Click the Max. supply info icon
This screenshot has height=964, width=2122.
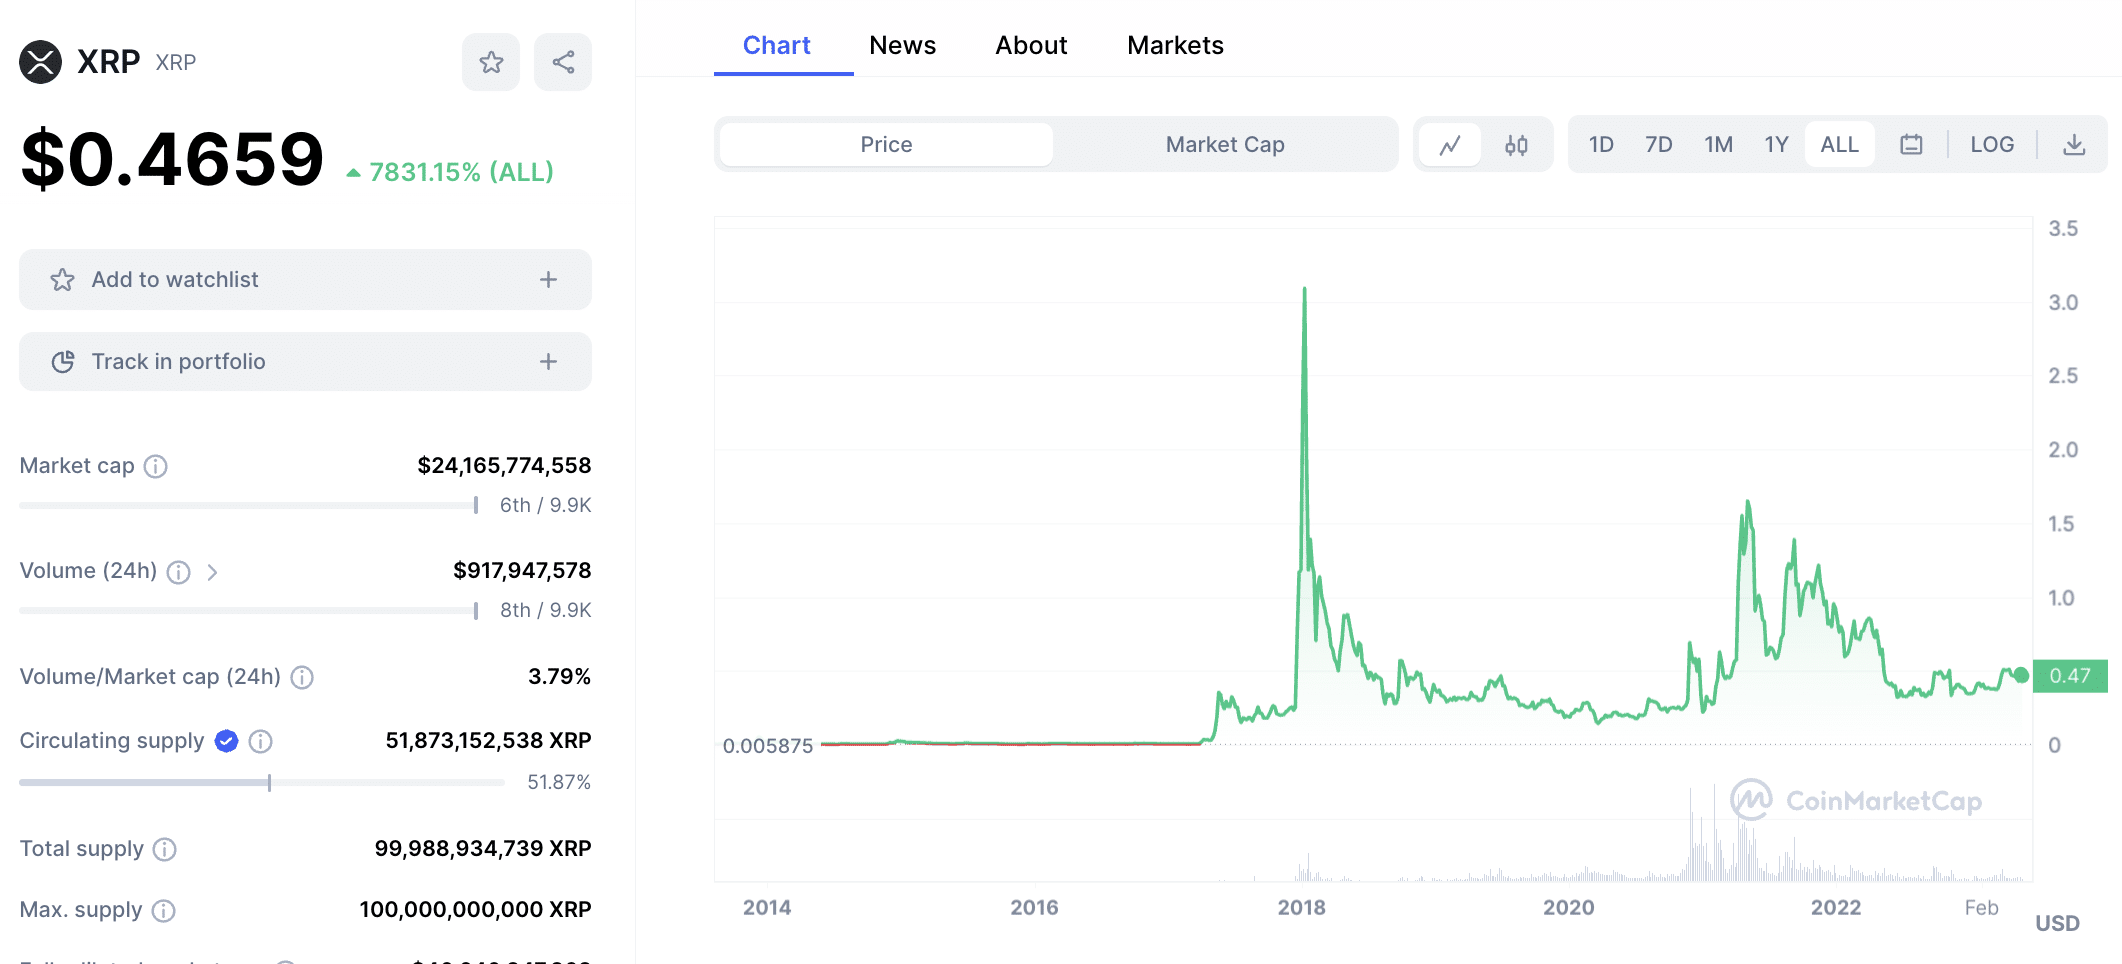pos(164,911)
